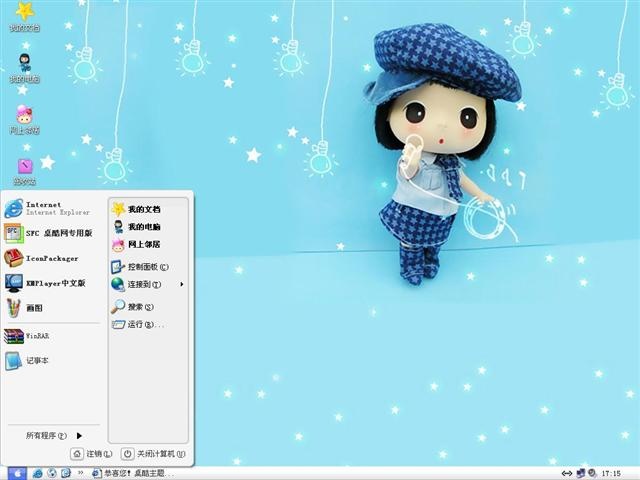The width and height of the screenshot is (640, 480).
Task: Choose 运行 run menu item
Action: (148, 325)
